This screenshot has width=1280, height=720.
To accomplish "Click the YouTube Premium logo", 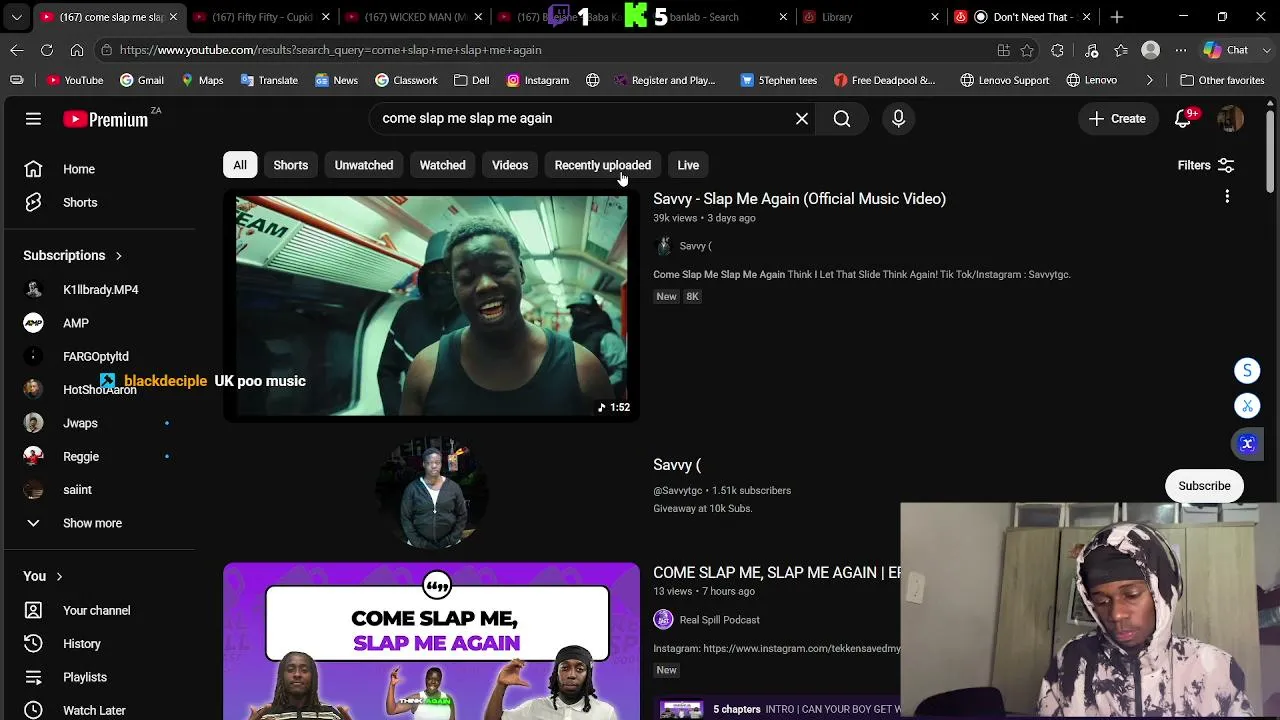I will click(x=105, y=119).
